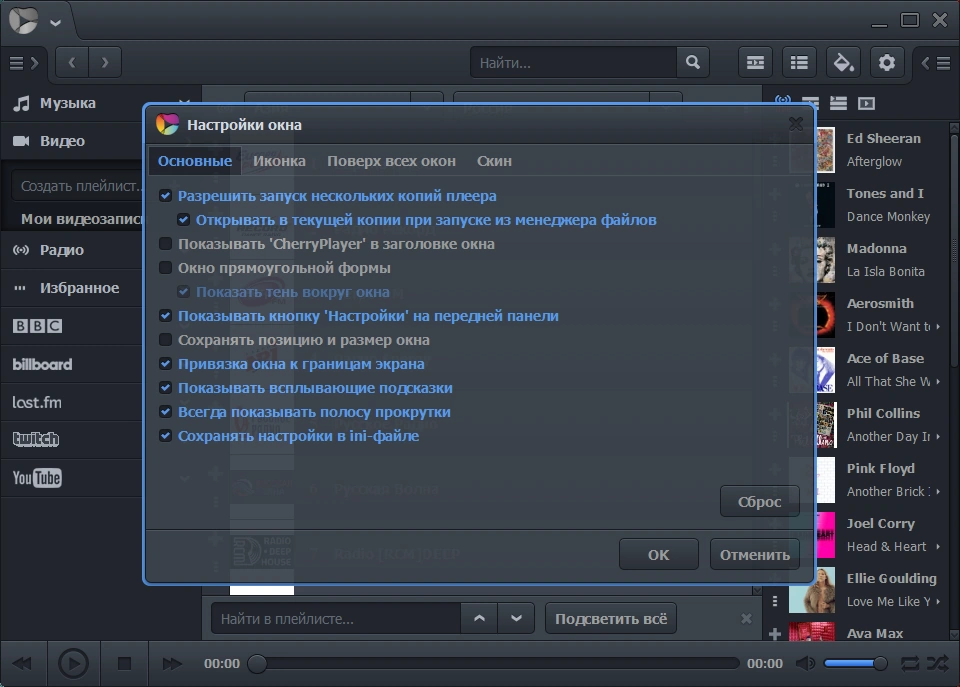Expand Head & Heart track arrow
This screenshot has height=687, width=960.
[x=938, y=547]
